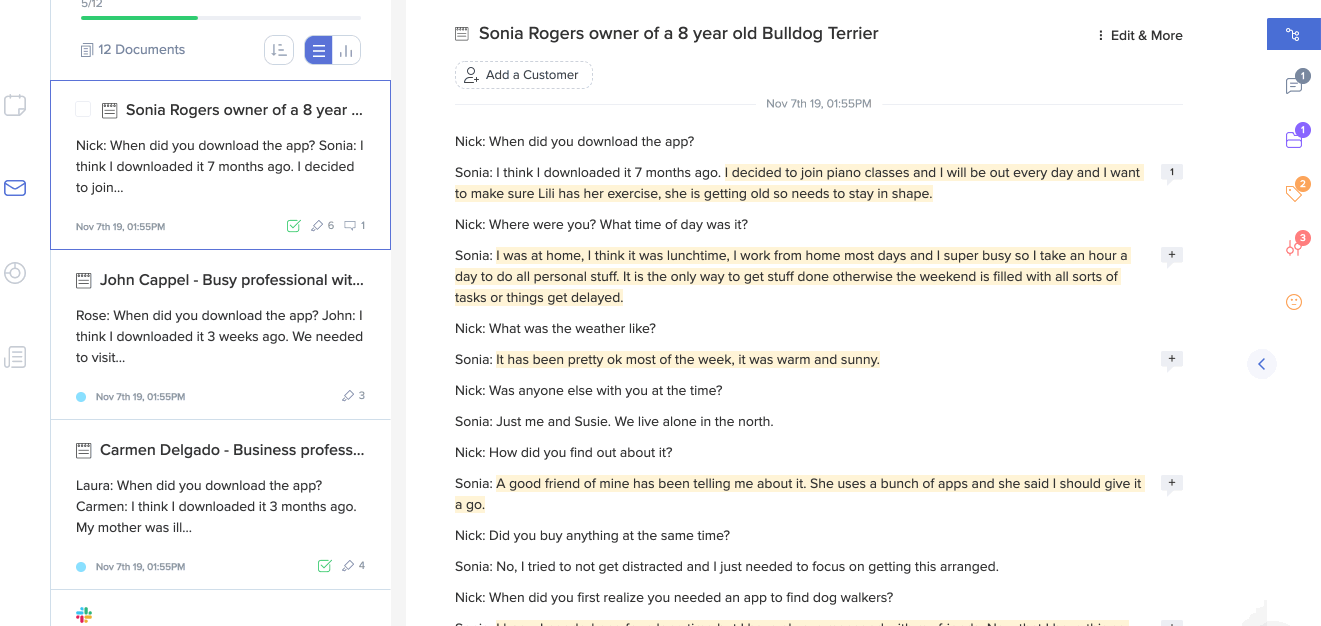
Task: Click comment count 1 on Sonia card
Action: 354,226
